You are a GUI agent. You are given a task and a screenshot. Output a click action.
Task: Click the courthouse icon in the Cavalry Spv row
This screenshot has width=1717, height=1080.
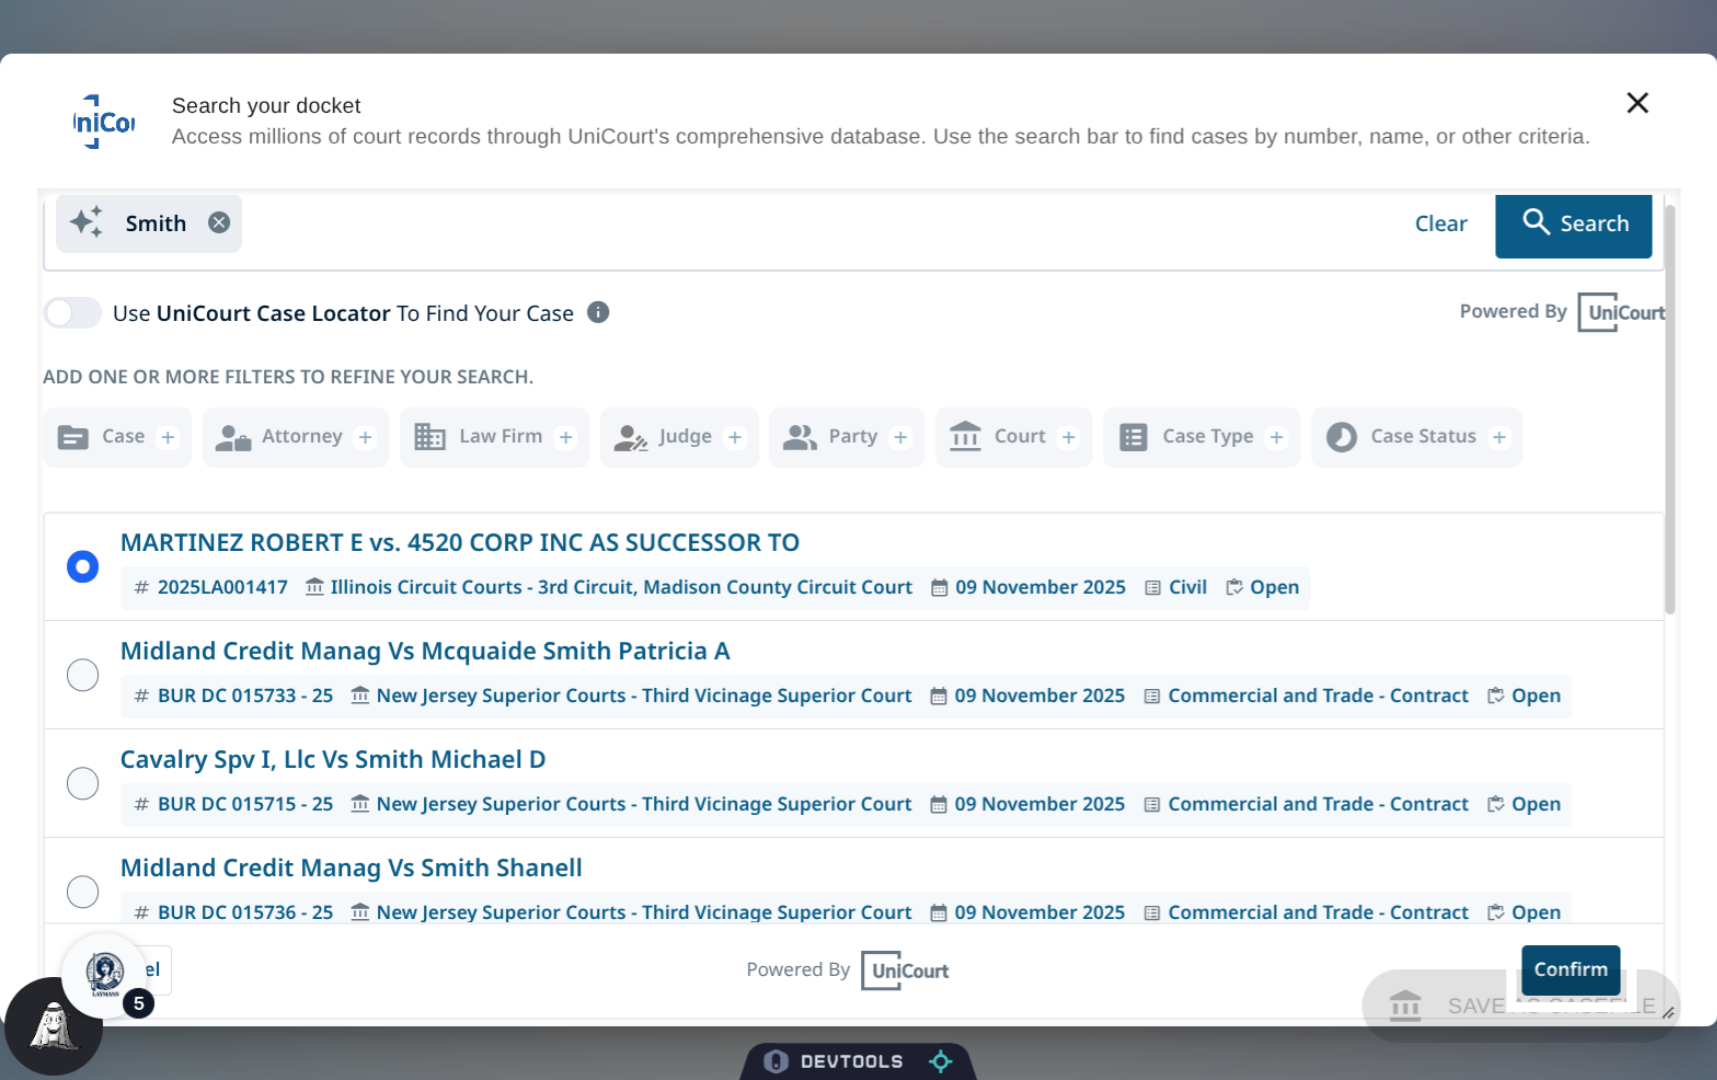[x=360, y=803]
